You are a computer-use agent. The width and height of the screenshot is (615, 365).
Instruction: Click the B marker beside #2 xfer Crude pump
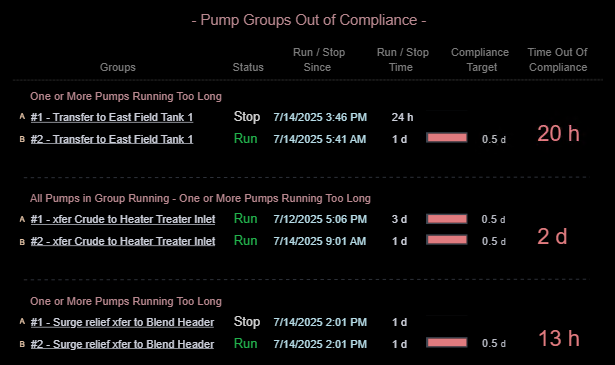click(22, 242)
